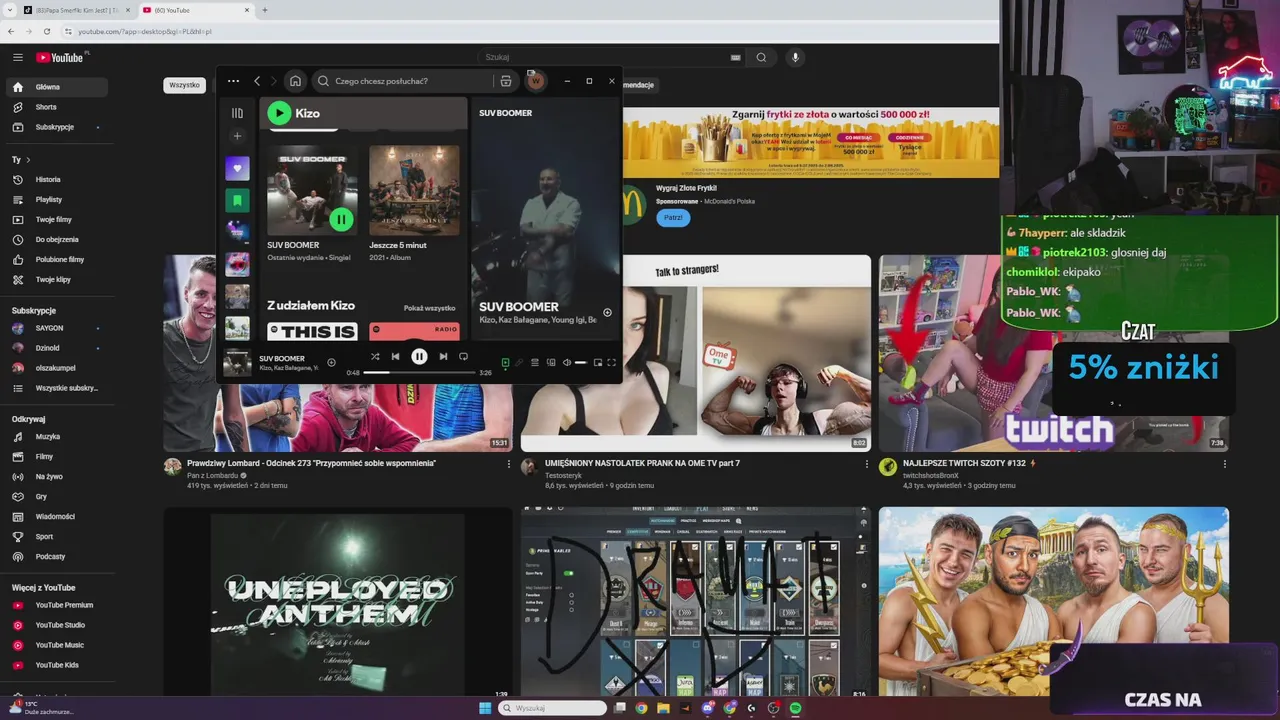Expand the Ty section chevron
The width and height of the screenshot is (1280, 720).
click(x=28, y=160)
